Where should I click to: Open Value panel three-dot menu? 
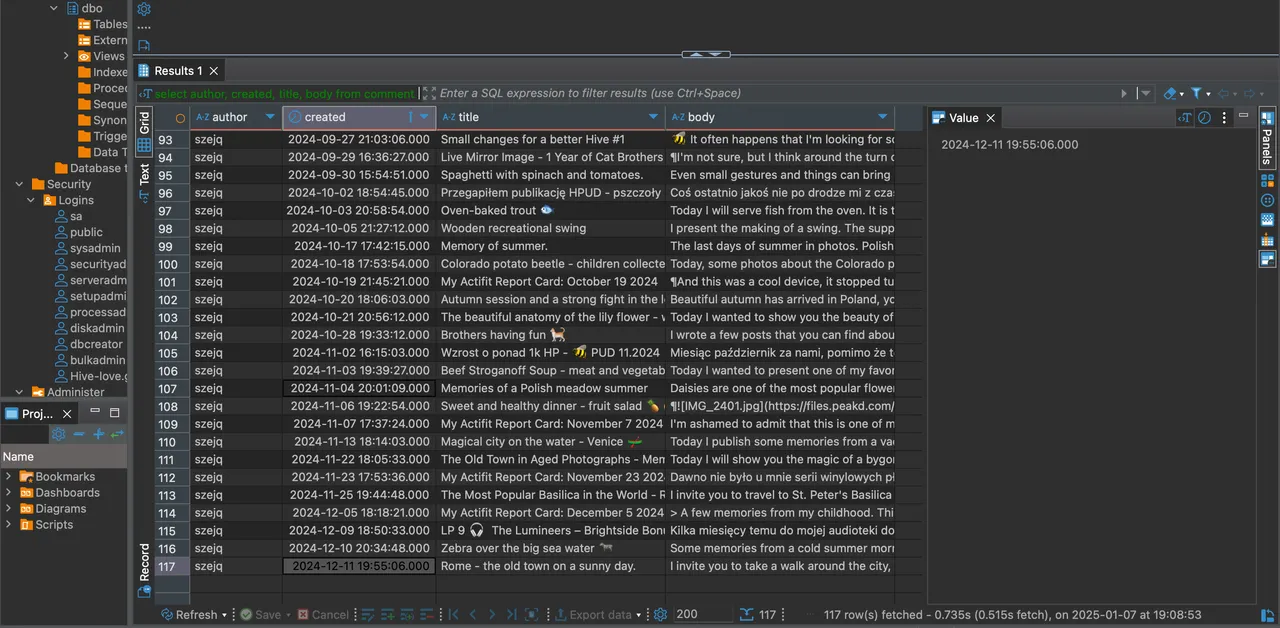pyautogui.click(x=1224, y=118)
